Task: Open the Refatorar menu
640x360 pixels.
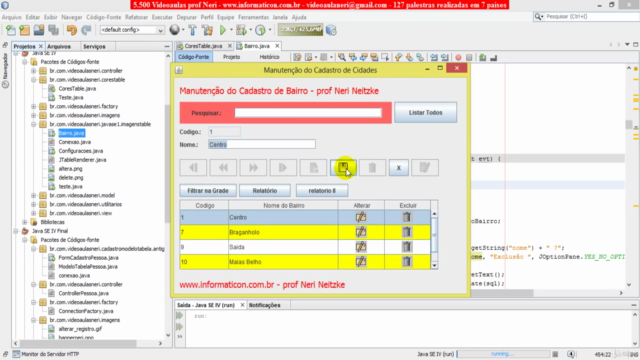Action: (136, 17)
